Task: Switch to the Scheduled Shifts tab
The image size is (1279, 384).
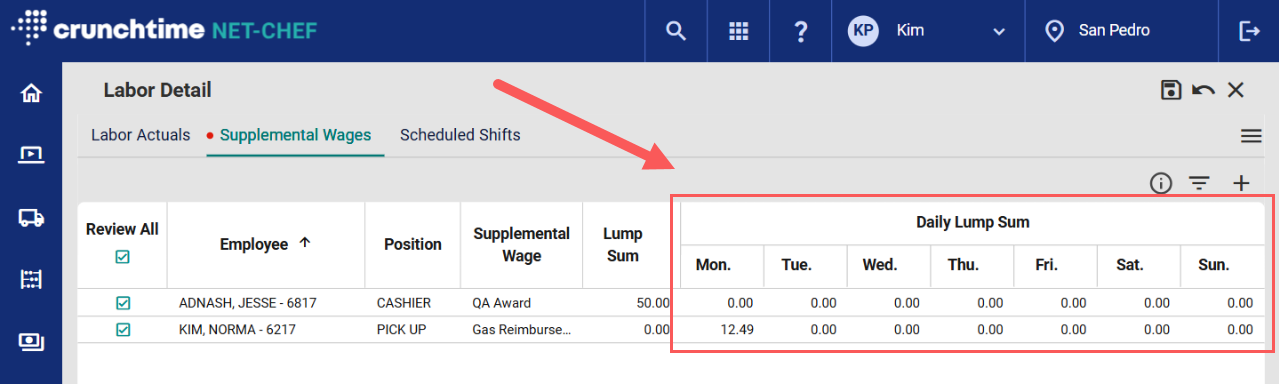Action: (460, 135)
